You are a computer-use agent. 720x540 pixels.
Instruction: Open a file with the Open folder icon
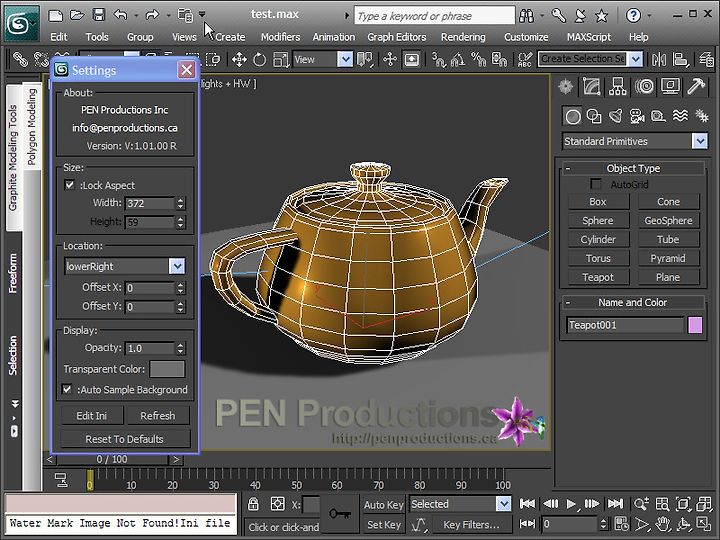(x=77, y=15)
